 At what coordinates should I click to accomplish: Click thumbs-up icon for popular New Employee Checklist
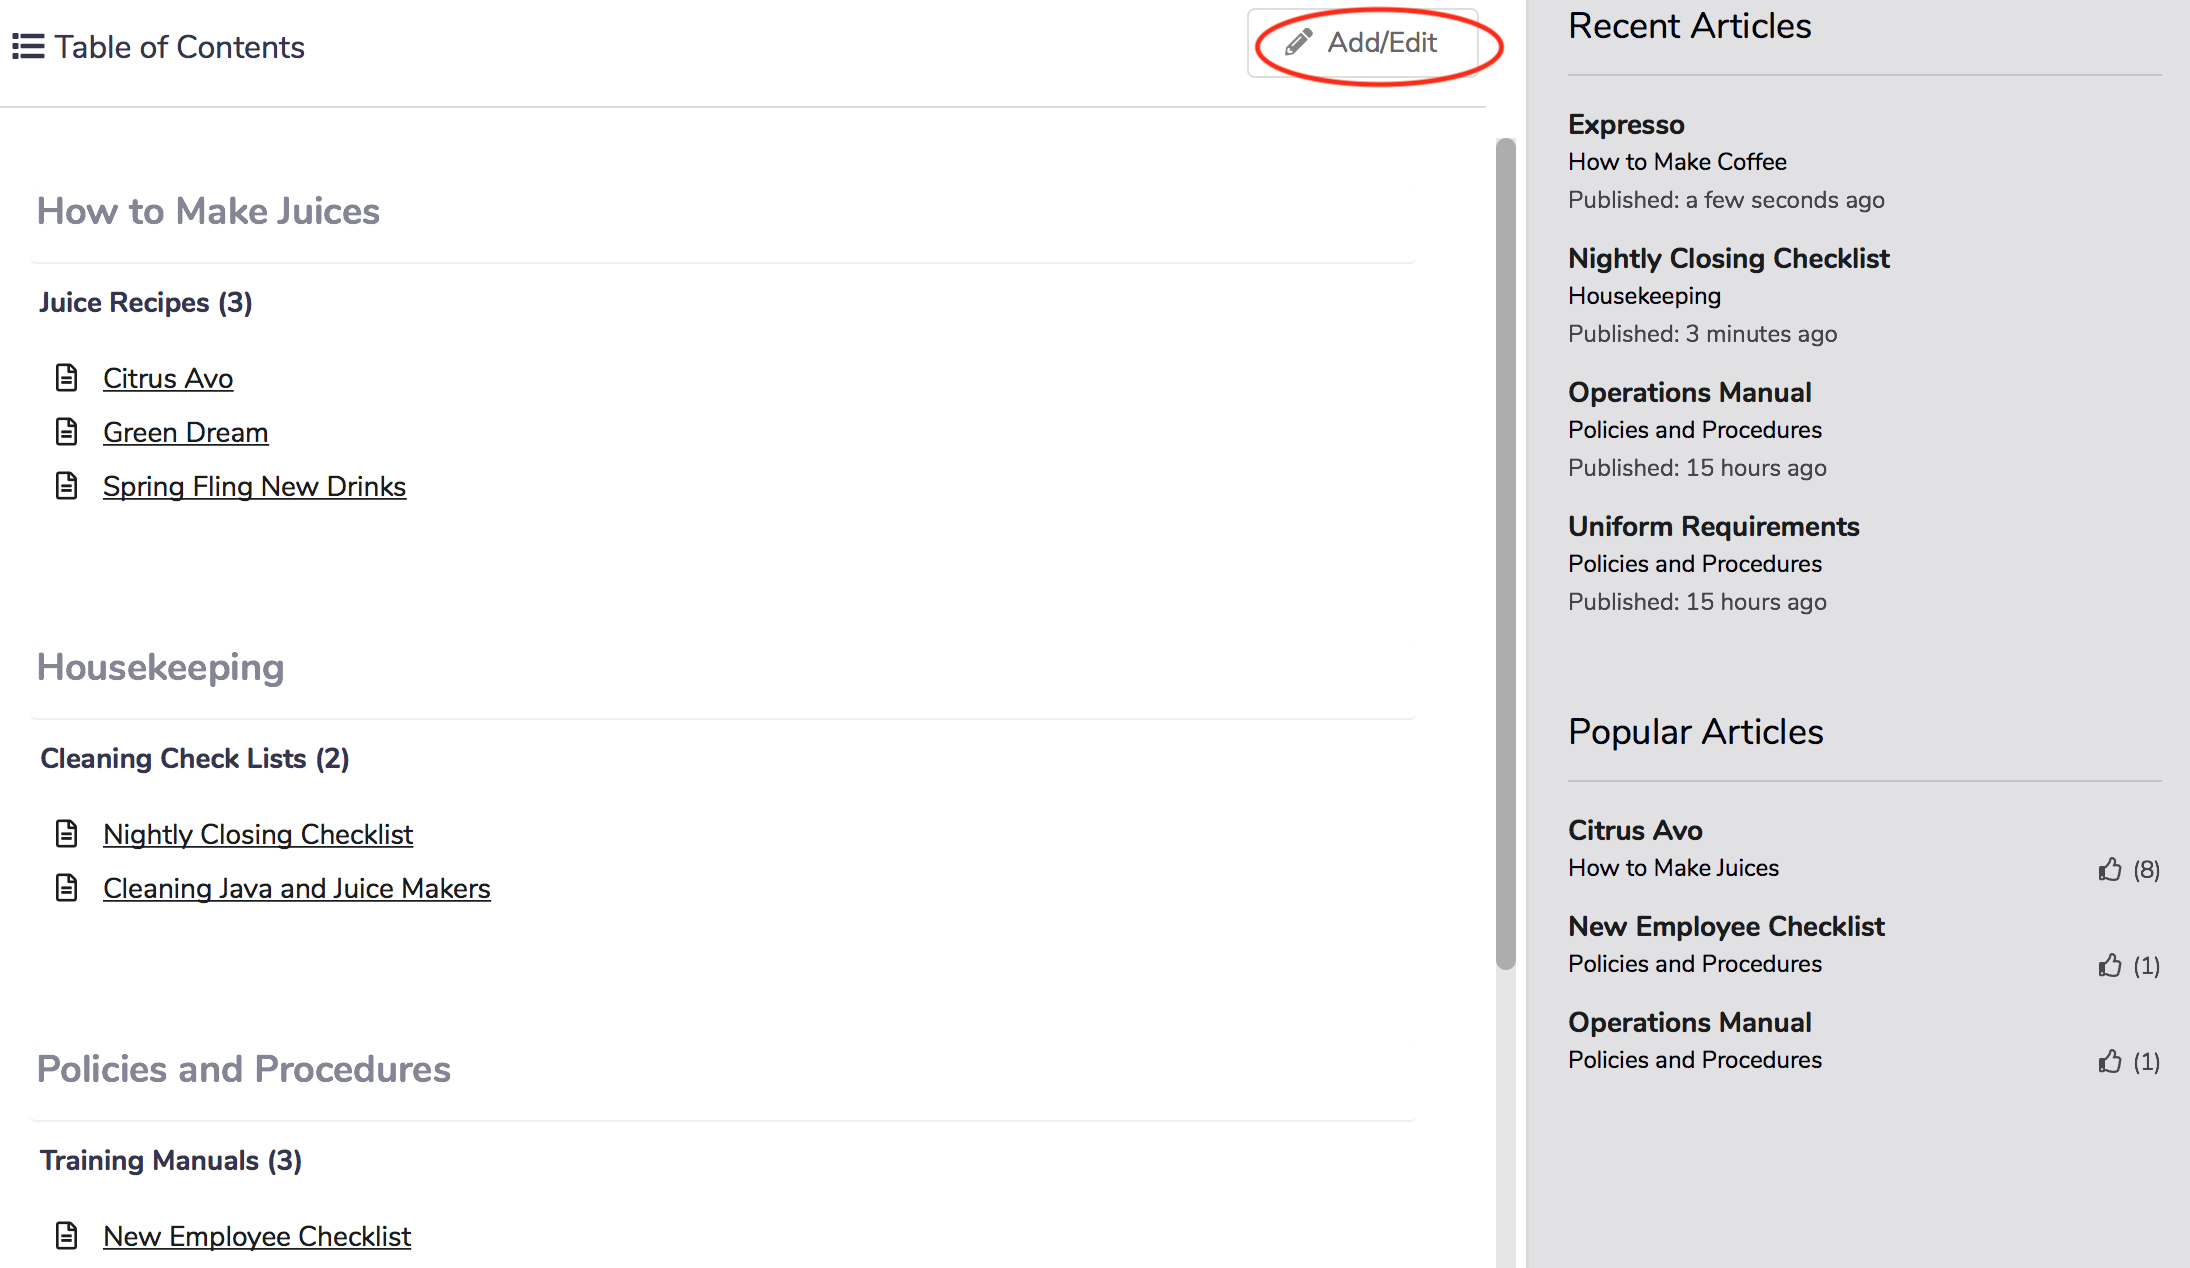[x=2110, y=965]
